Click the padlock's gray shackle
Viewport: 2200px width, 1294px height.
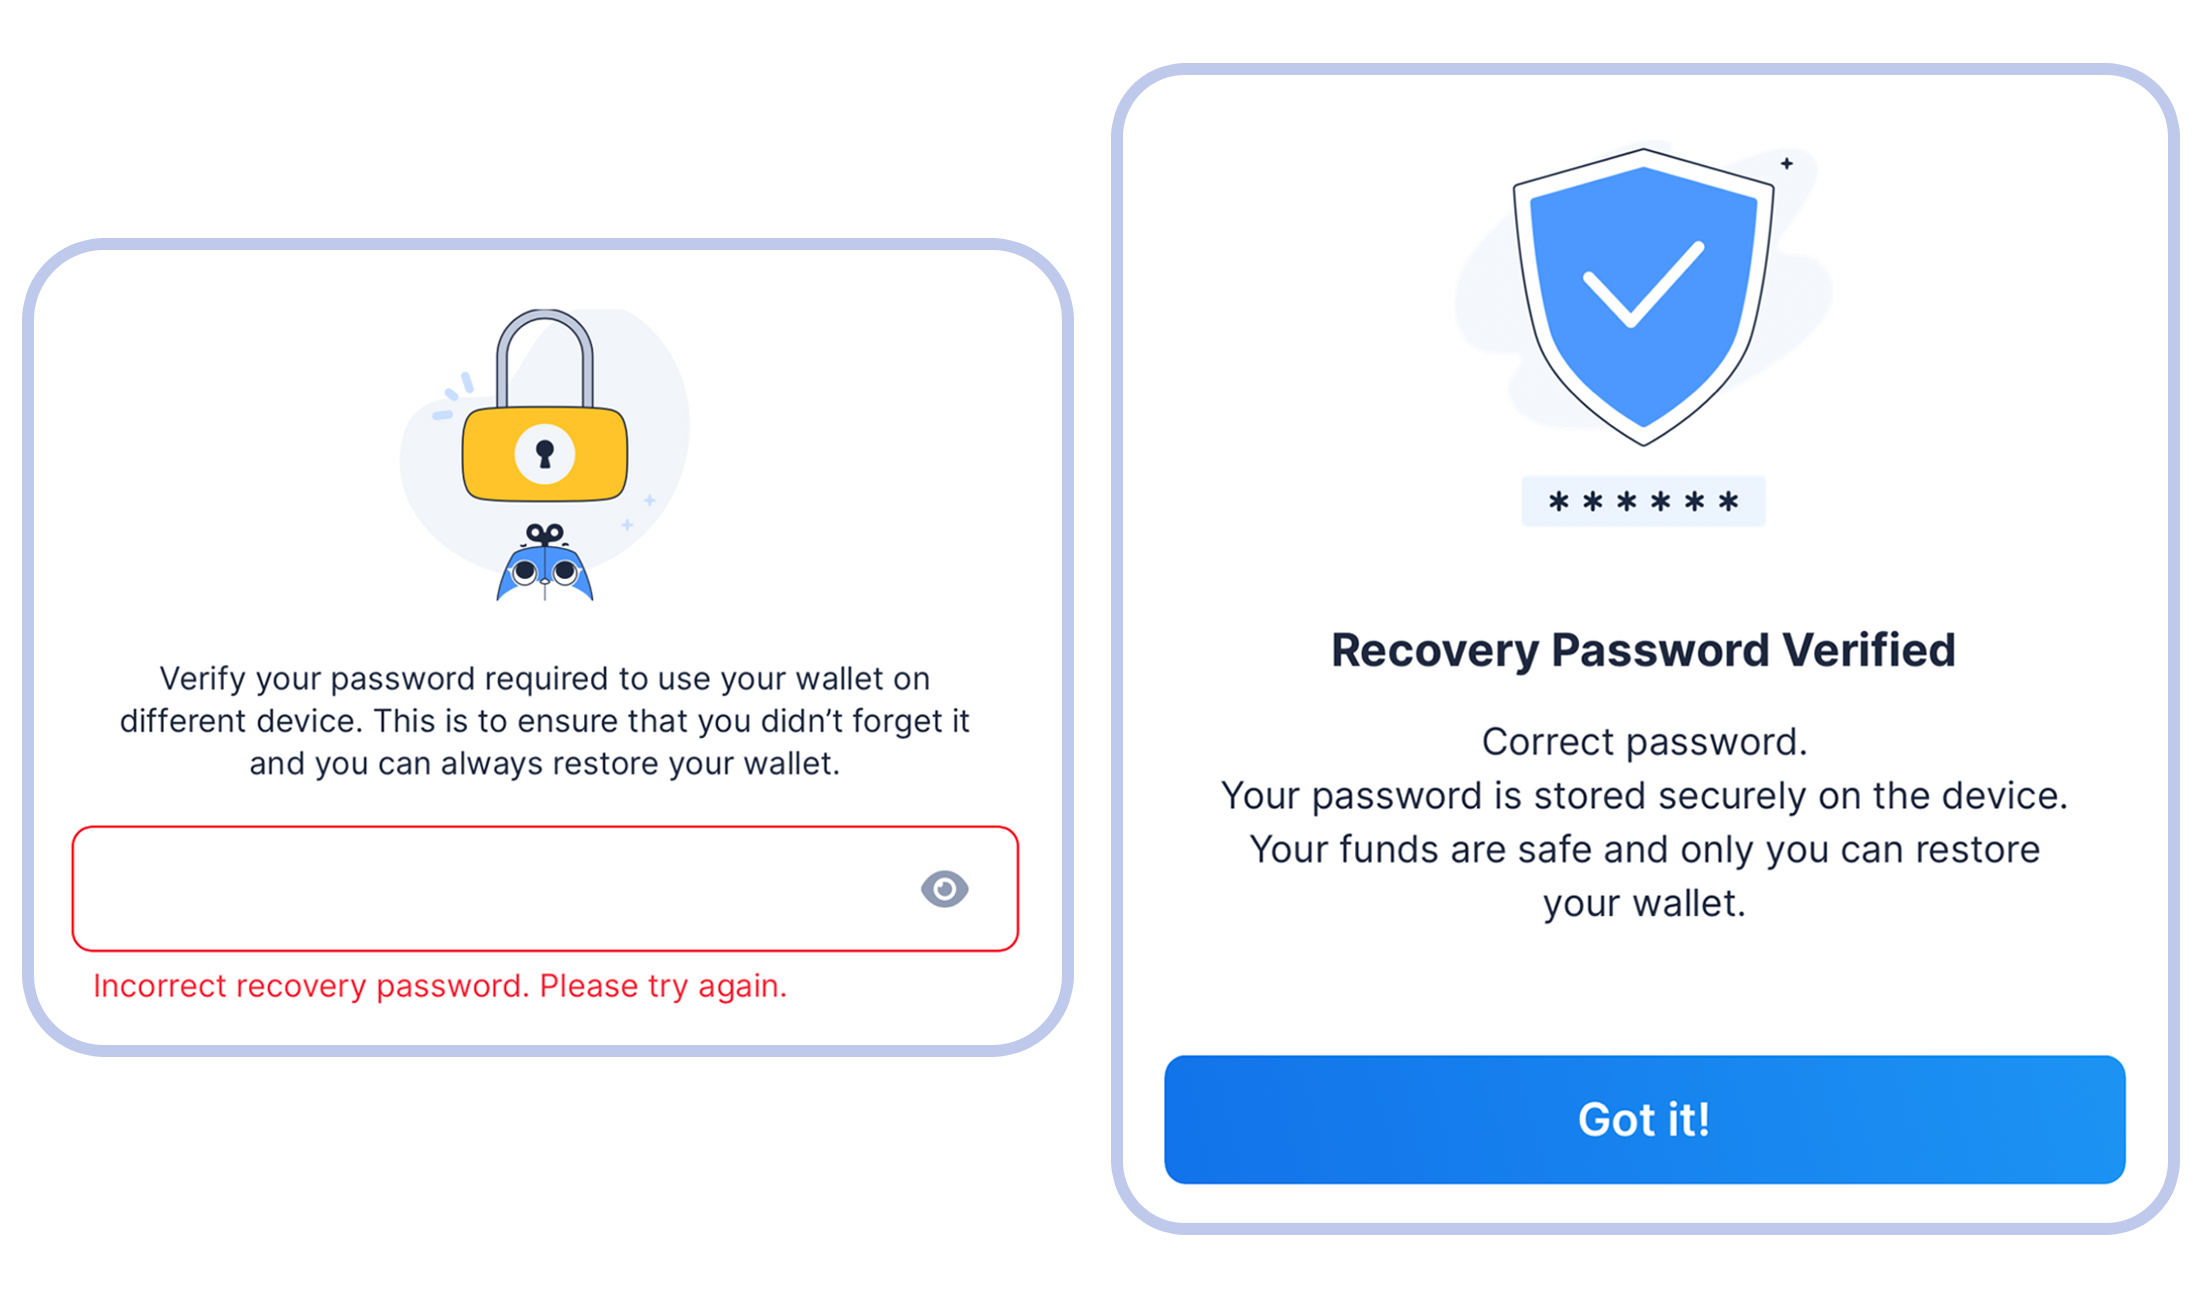click(545, 358)
